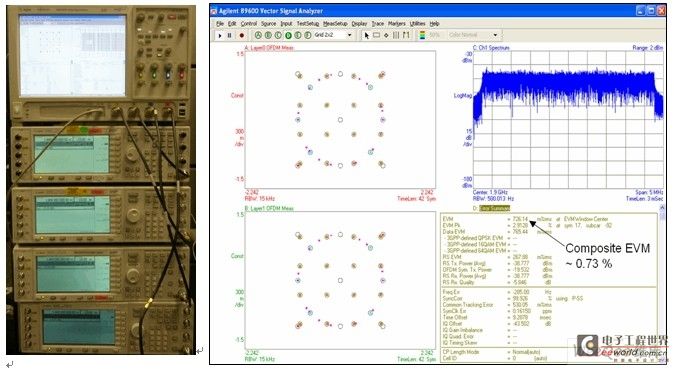Toggle trace B button in toolbar
This screenshot has height=369, width=674.
pos(268,35)
